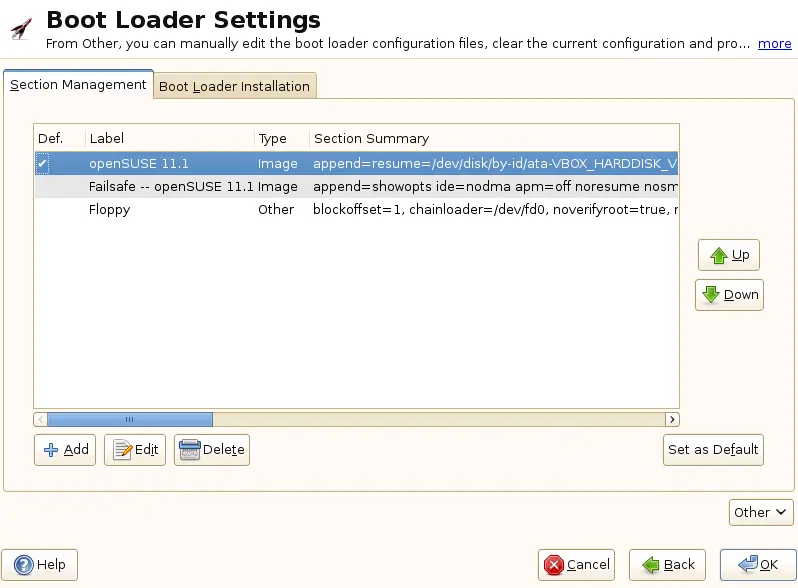Open the Other dropdown menu

(x=761, y=512)
